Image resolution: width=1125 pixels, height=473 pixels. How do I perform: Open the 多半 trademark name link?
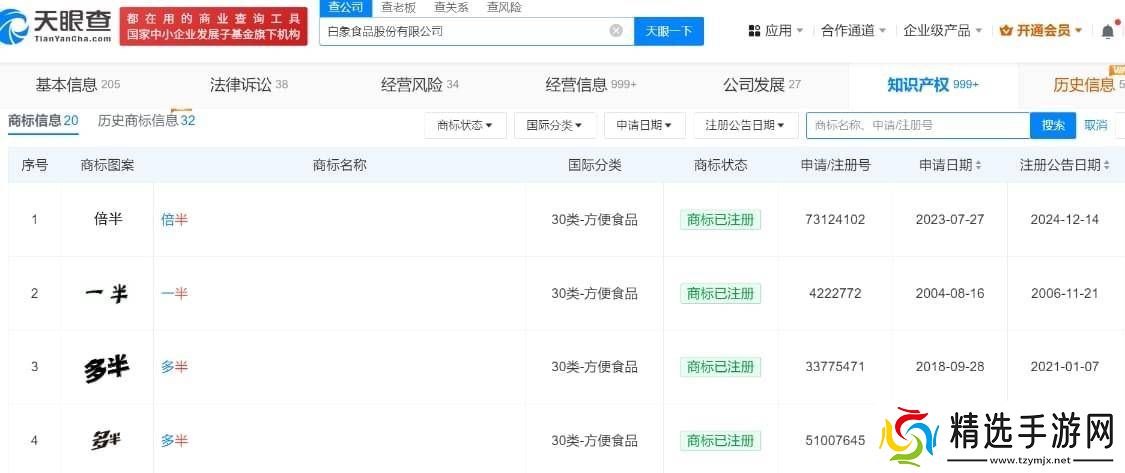[174, 367]
